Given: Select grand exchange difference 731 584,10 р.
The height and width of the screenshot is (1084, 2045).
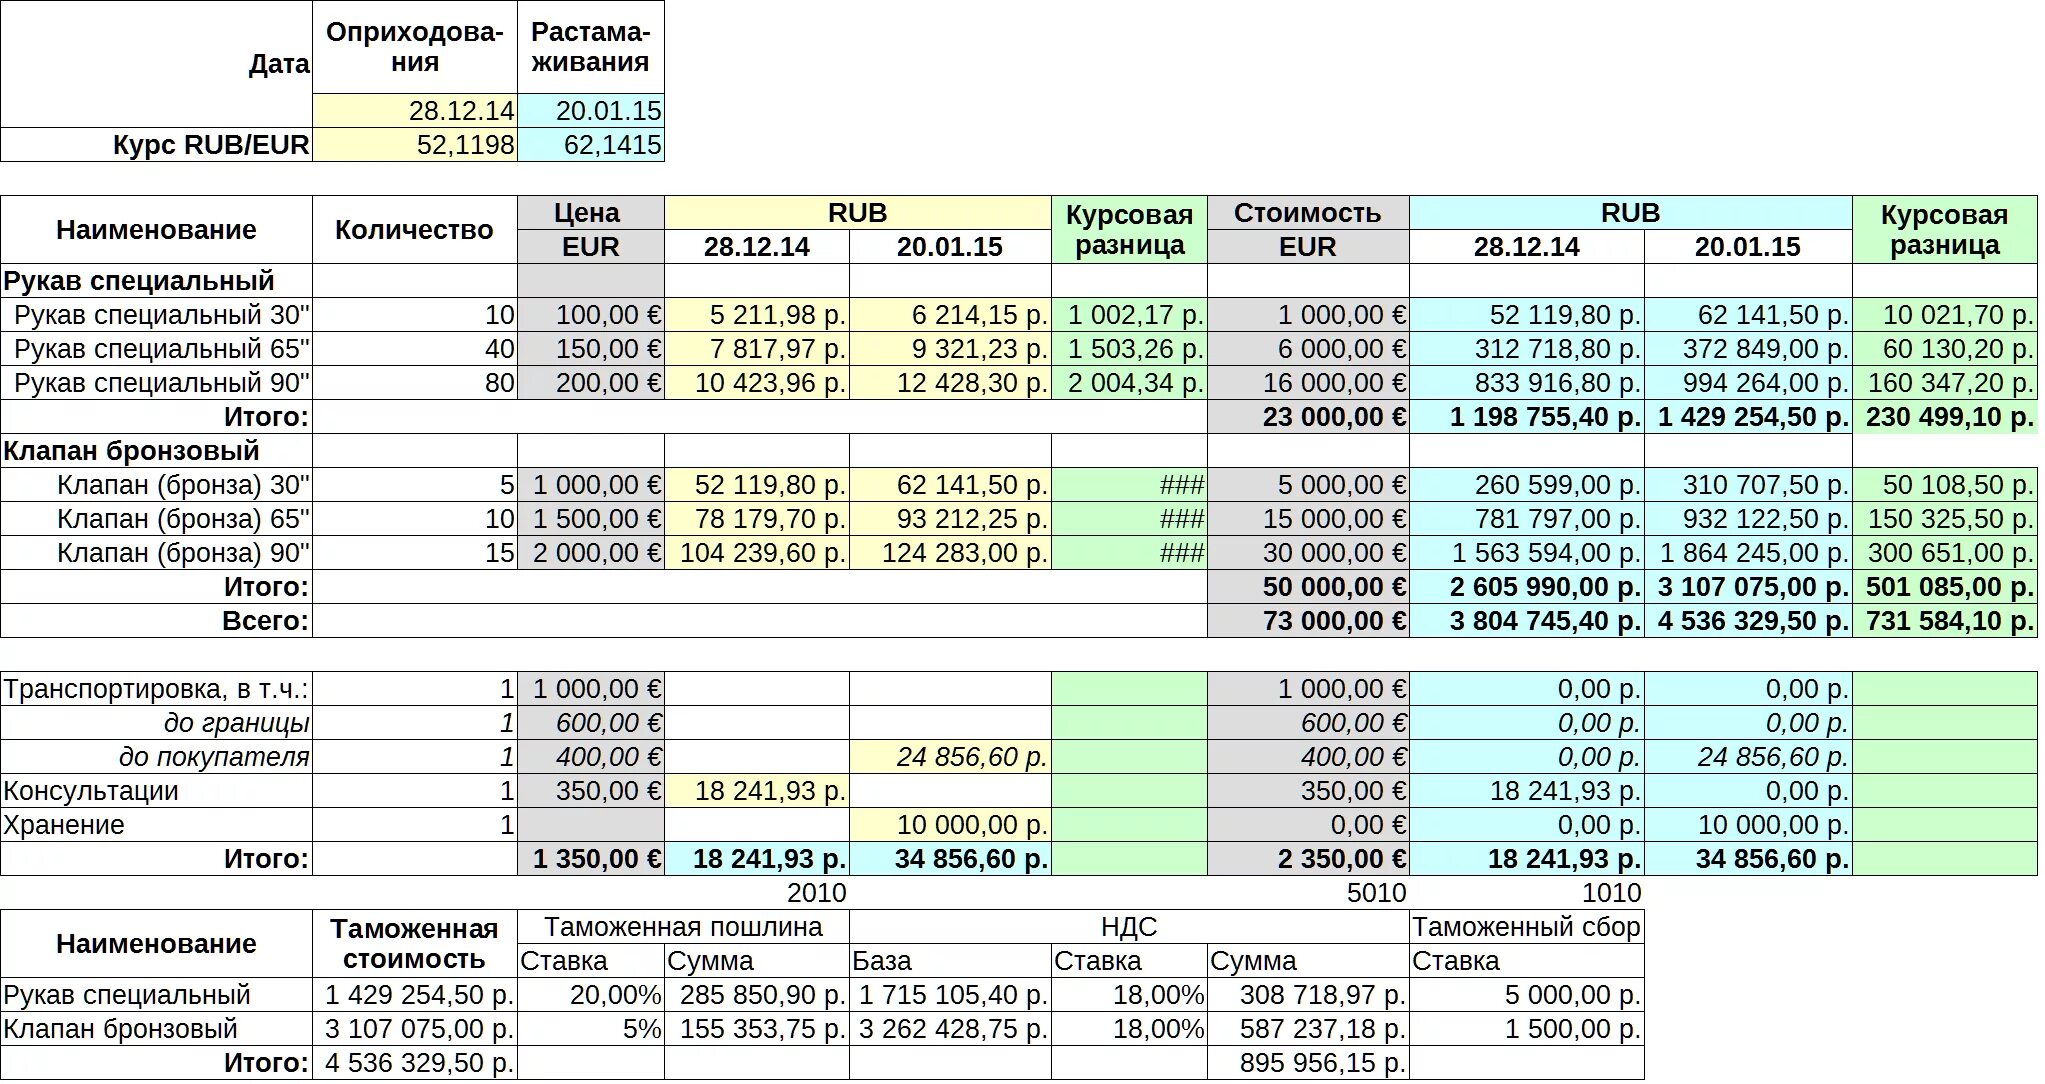Looking at the screenshot, I should [x=1945, y=621].
